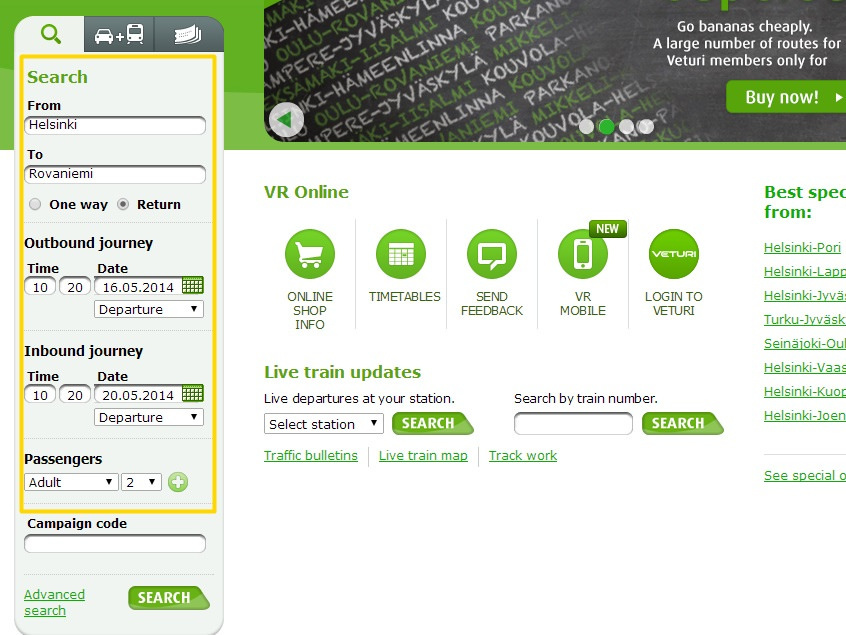Image resolution: width=846 pixels, height=635 pixels.
Task: Open passenger count dropdown
Action: 141,482
